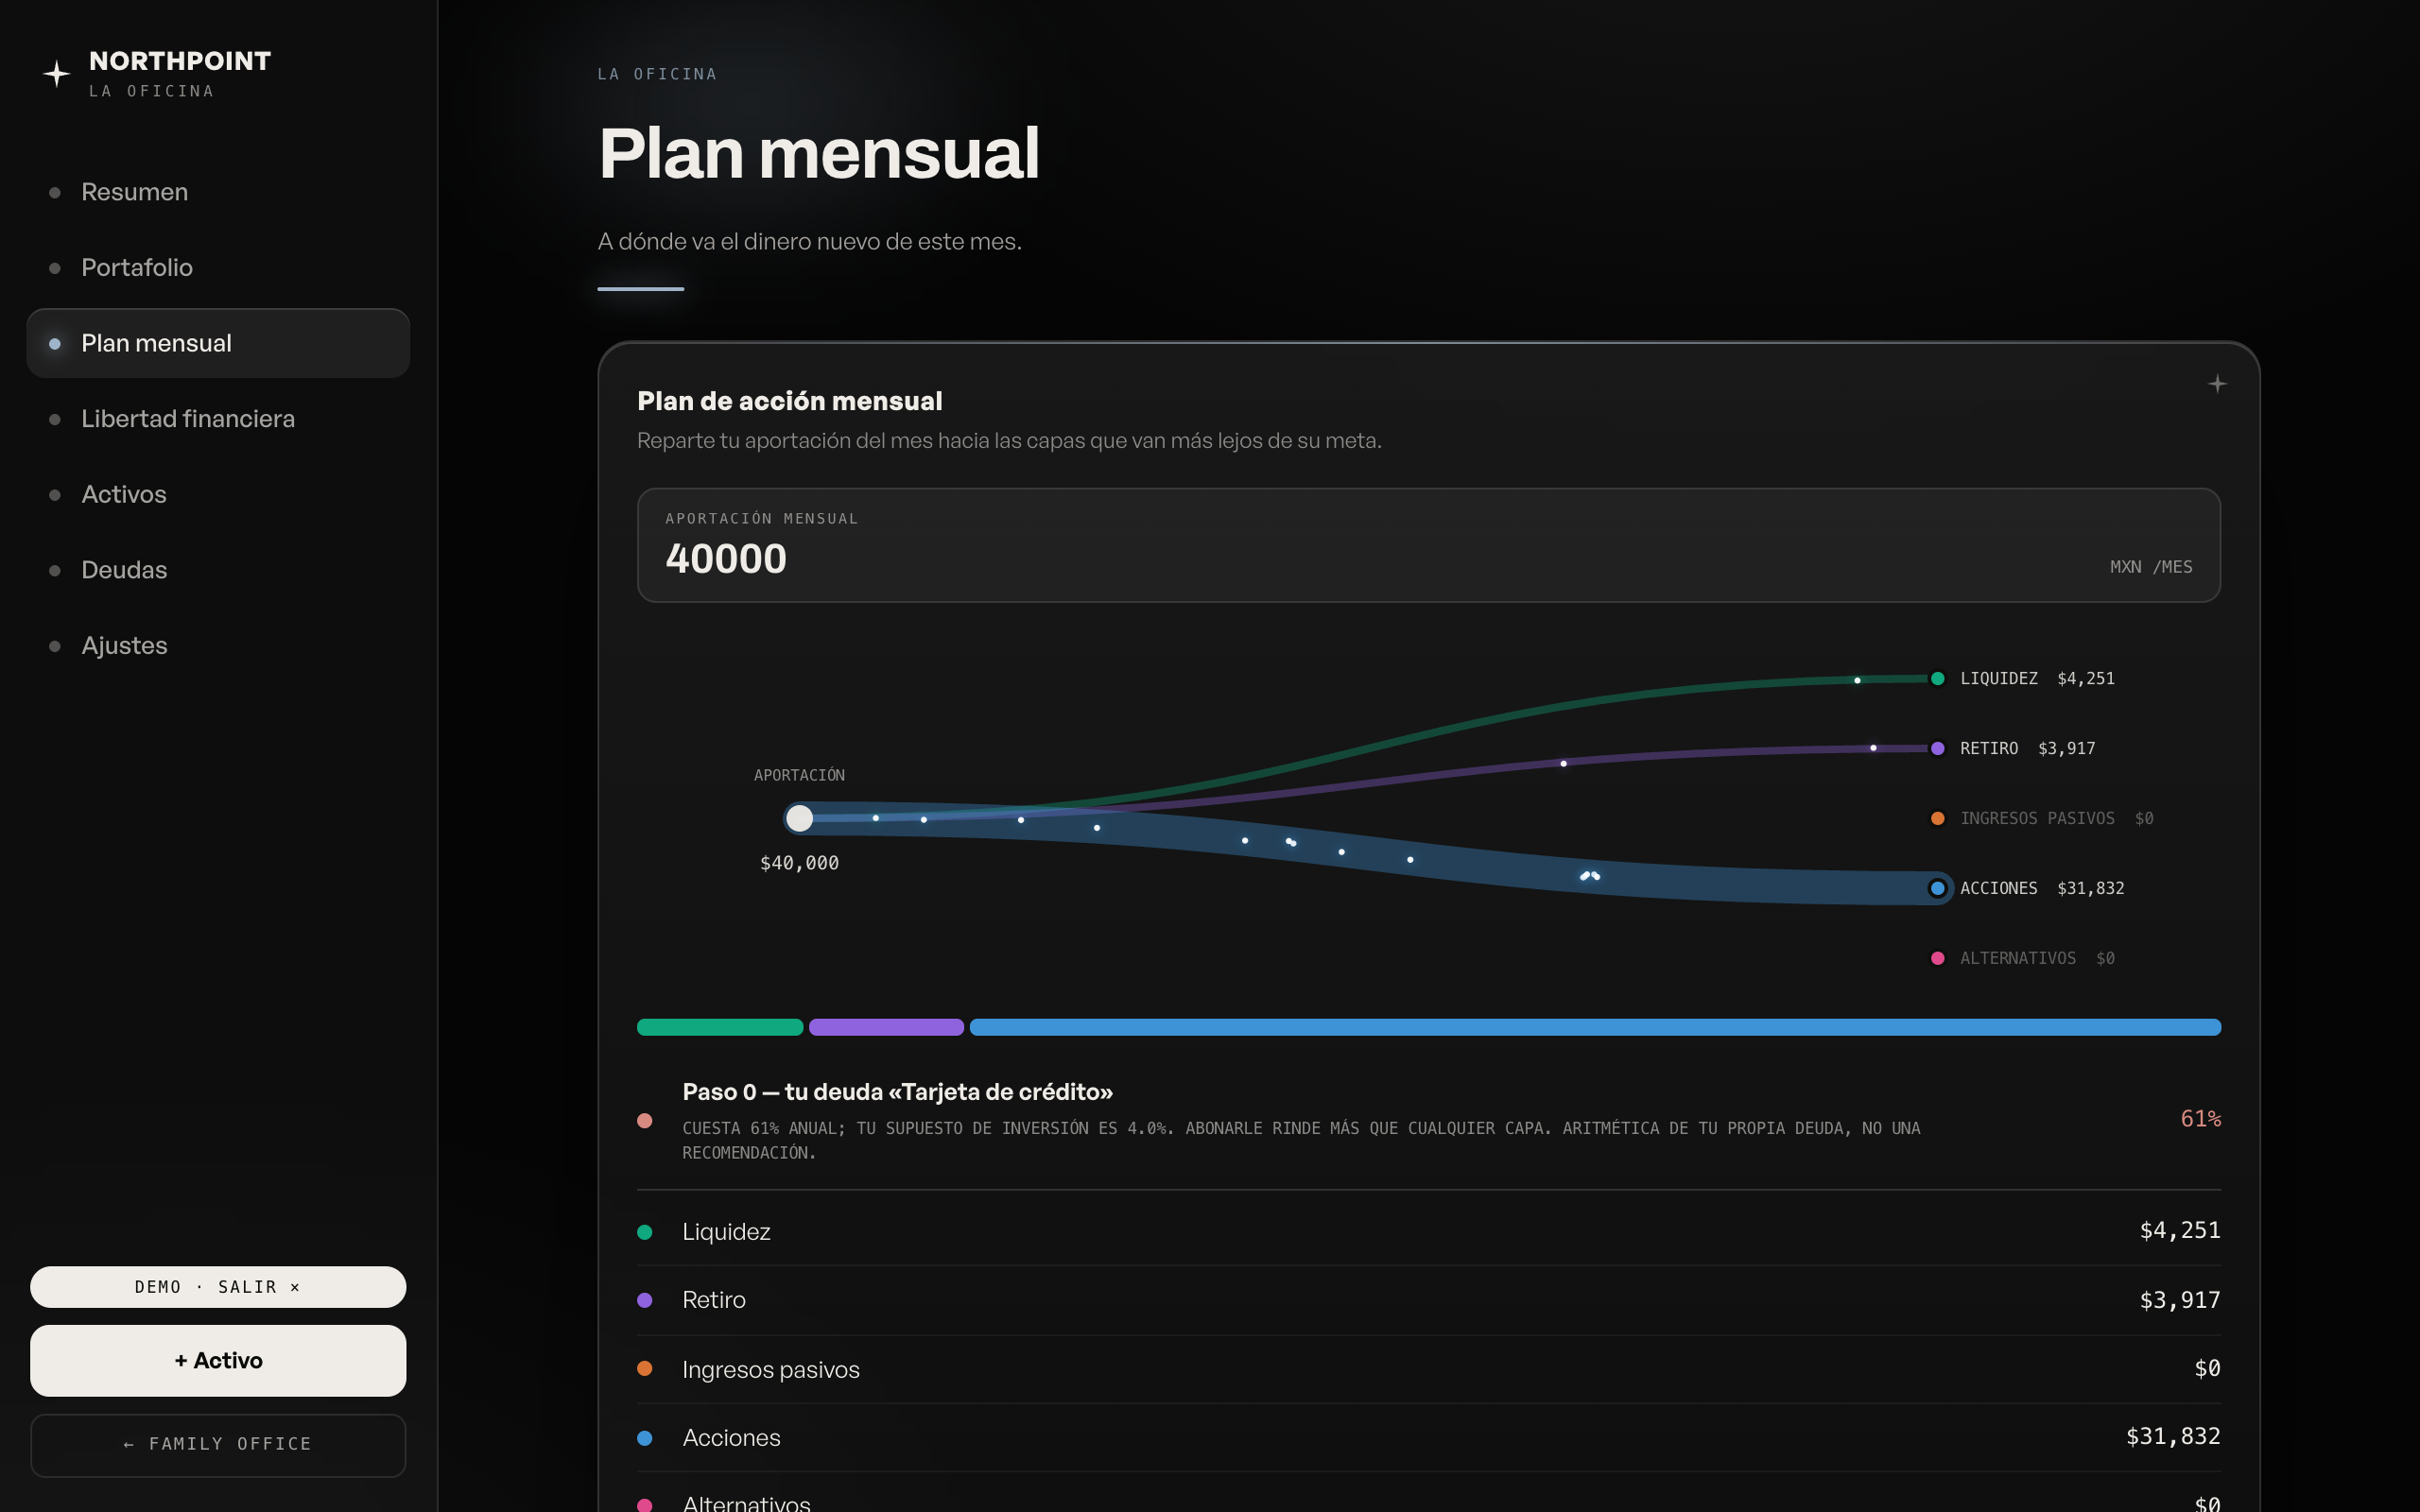Select the Plan mensual sidebar item
Viewport: 2420px width, 1512px height.
coord(218,343)
